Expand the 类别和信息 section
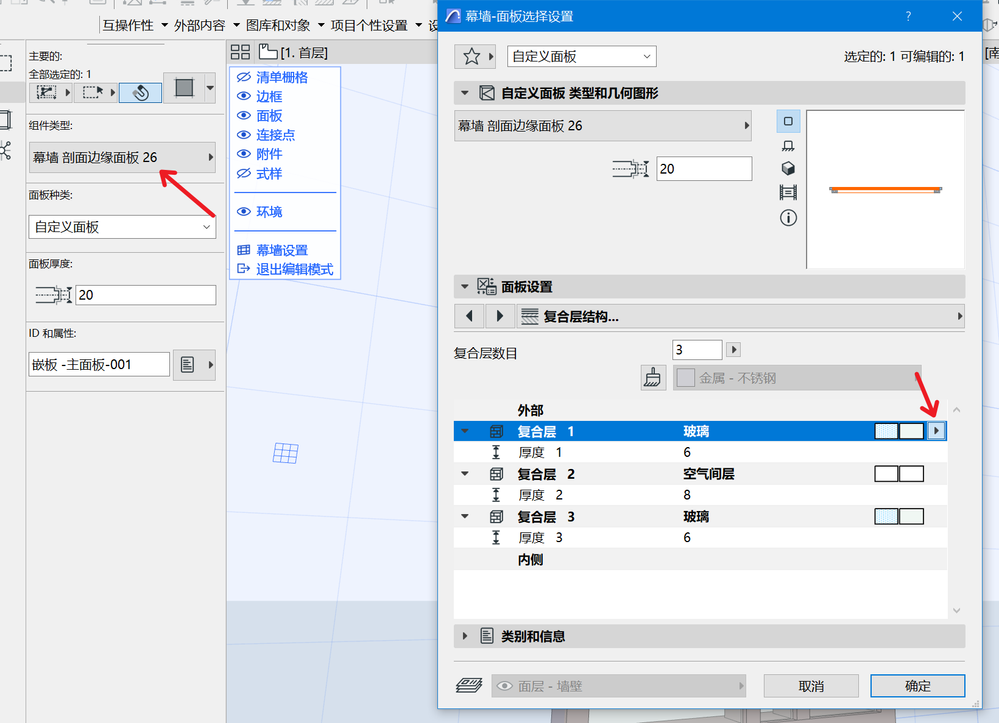 click(465, 636)
